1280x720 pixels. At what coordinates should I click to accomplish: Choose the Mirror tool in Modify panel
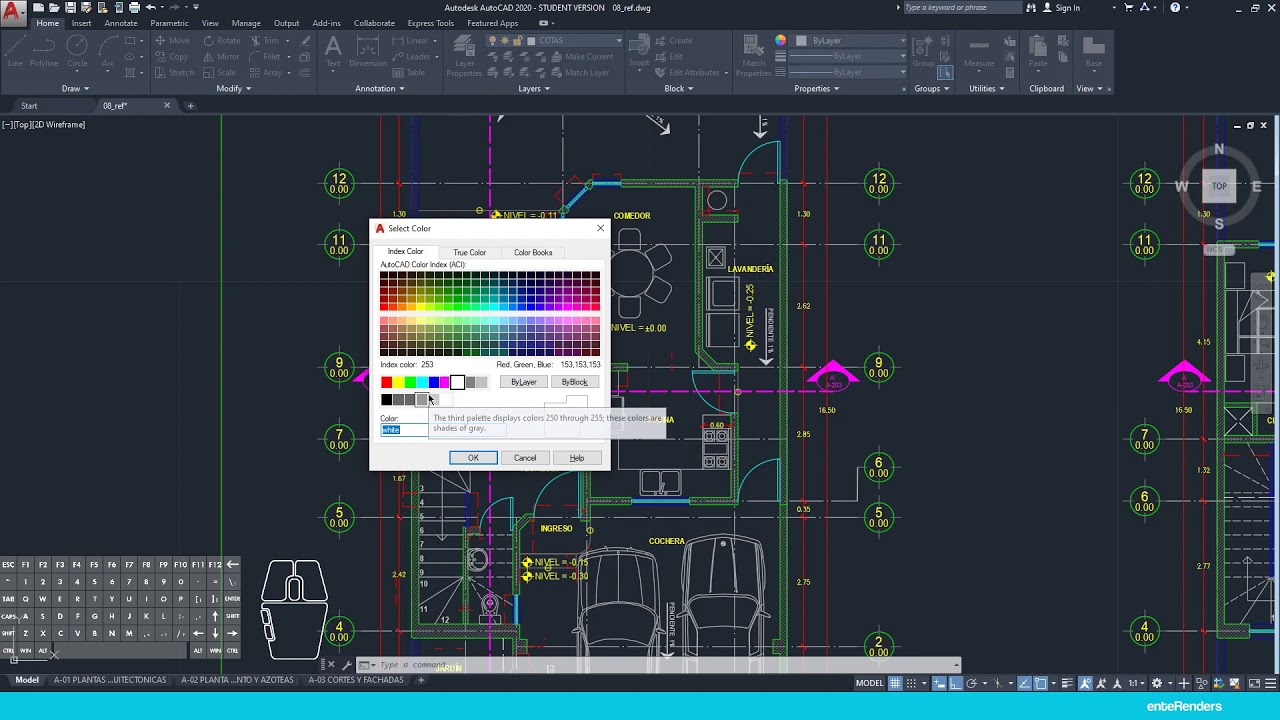222,57
